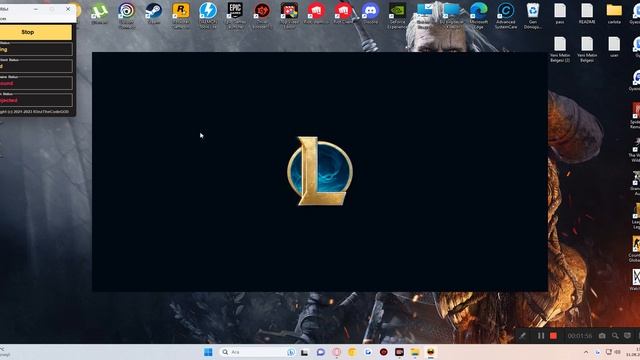Image resolution: width=640 pixels, height=360 pixels.
Task: Open the Recycle Bin desktop icon
Action: click(x=533, y=15)
